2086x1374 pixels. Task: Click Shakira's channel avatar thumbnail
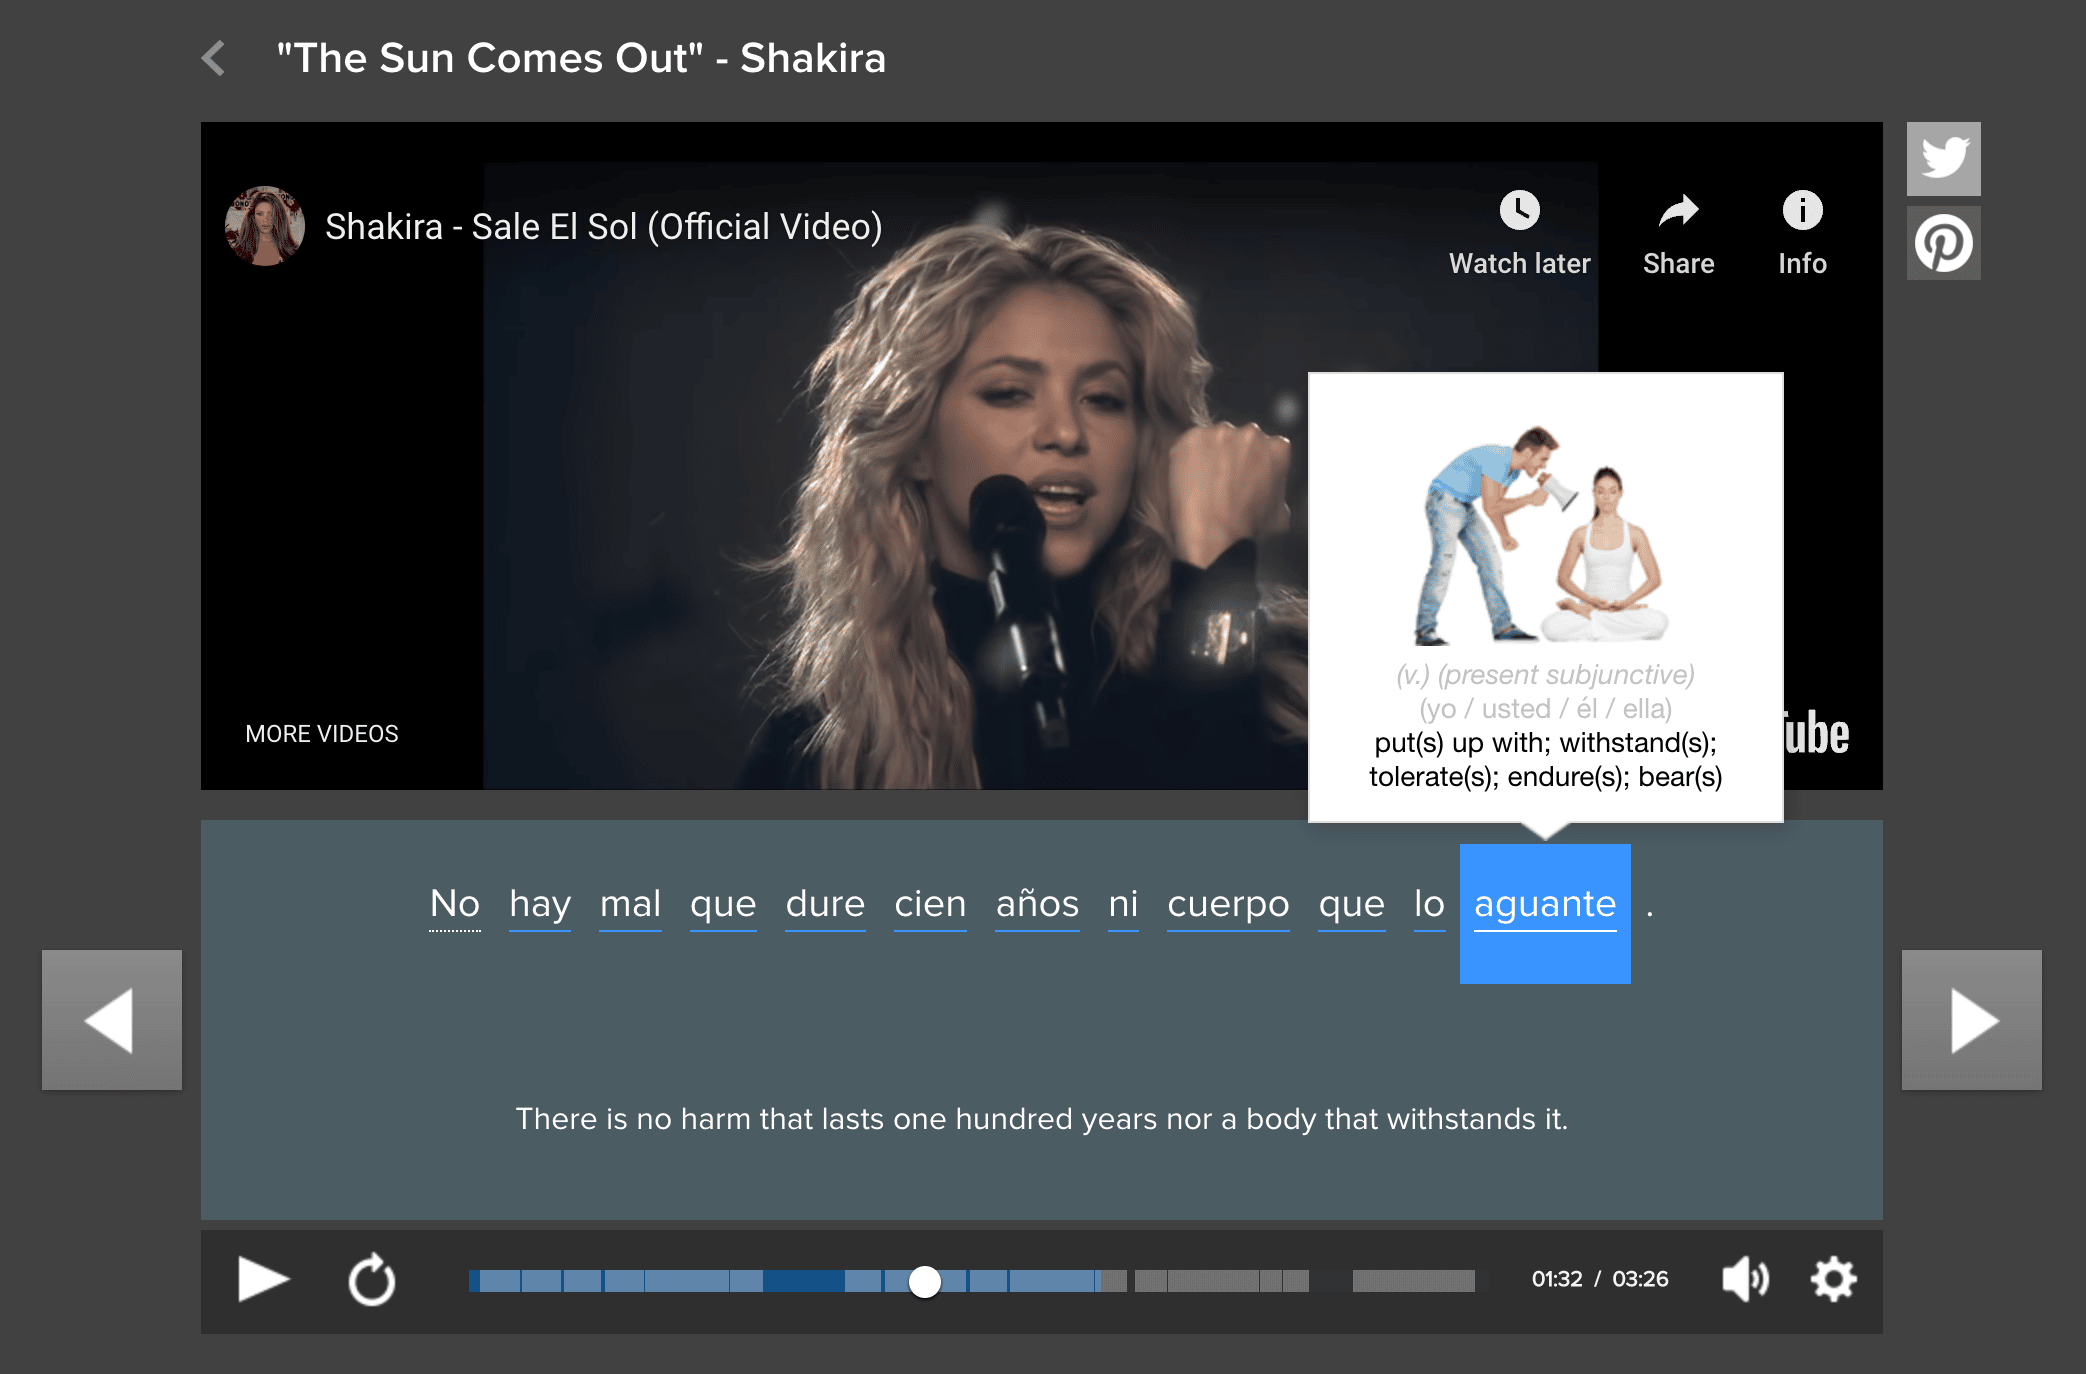265,226
